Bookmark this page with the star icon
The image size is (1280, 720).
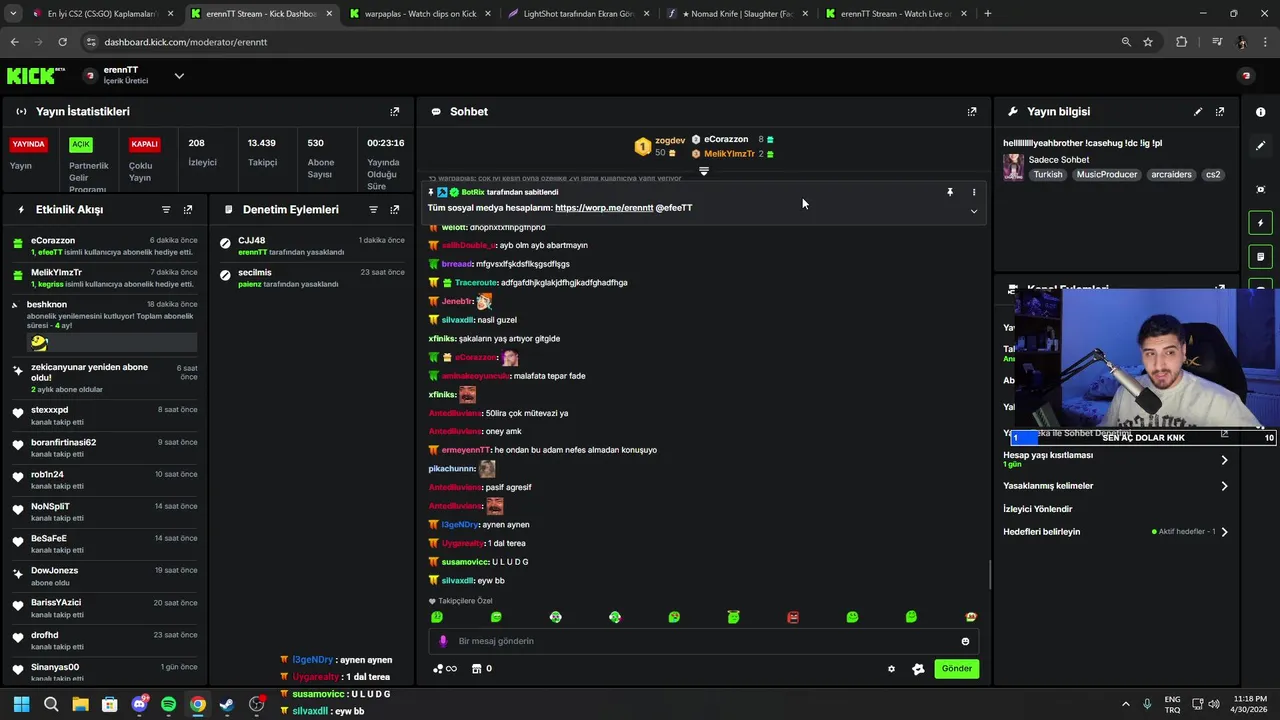pyautogui.click(x=1148, y=42)
